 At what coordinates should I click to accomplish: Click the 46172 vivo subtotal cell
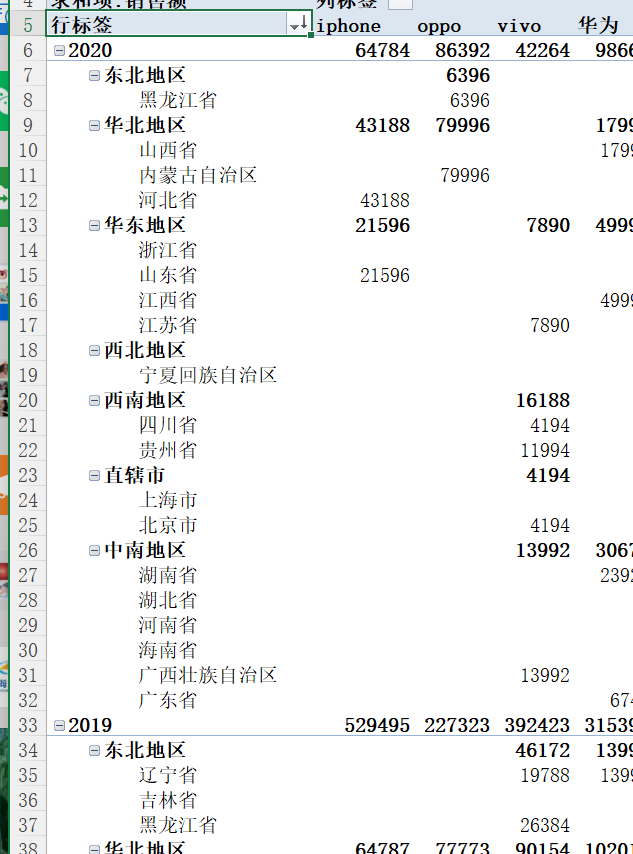543,751
